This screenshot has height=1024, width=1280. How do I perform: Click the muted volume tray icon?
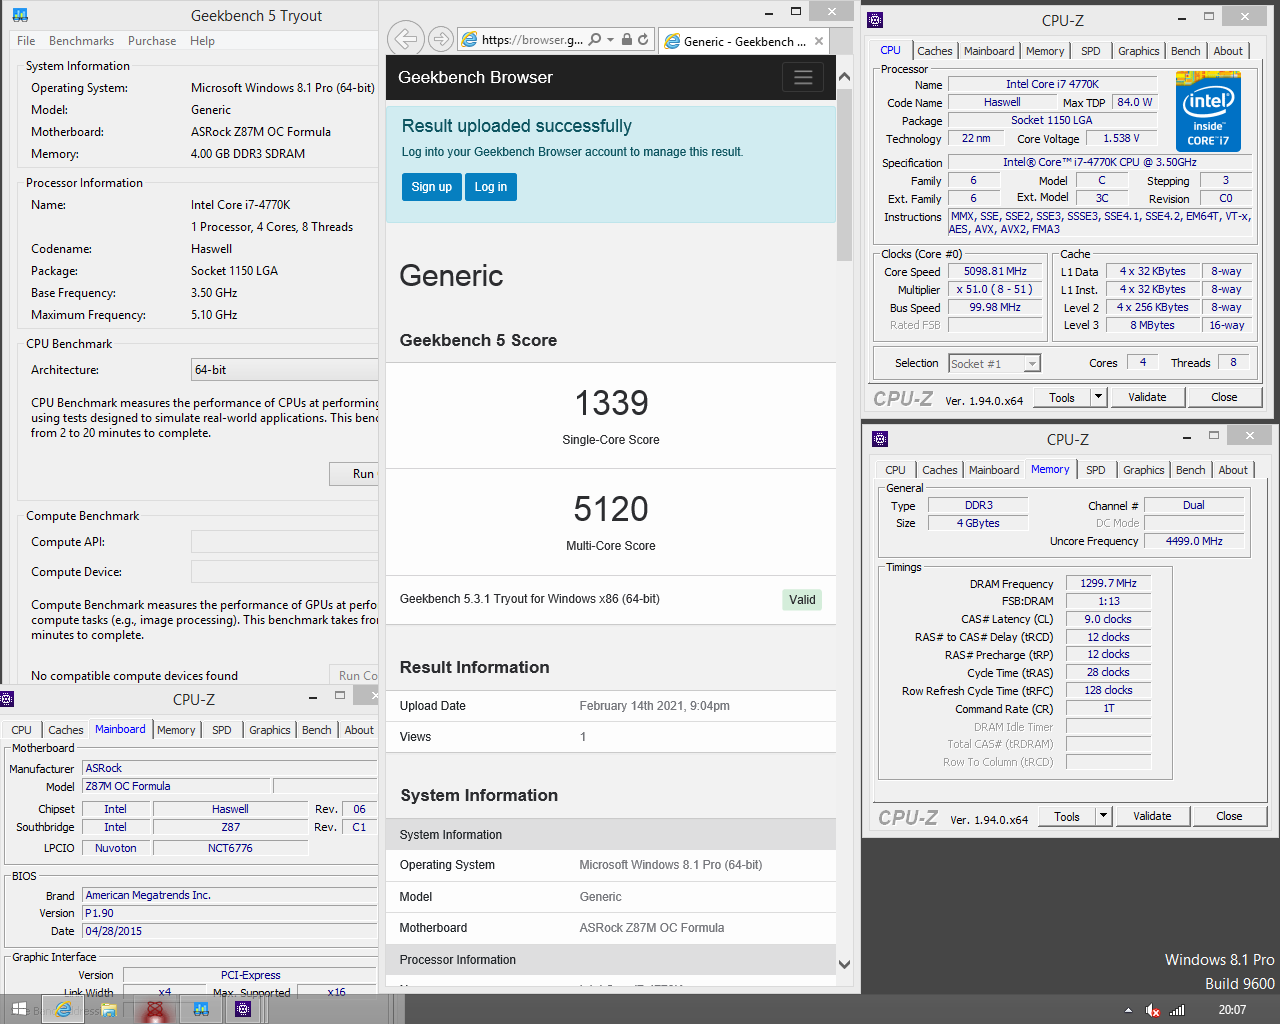coord(1152,1010)
